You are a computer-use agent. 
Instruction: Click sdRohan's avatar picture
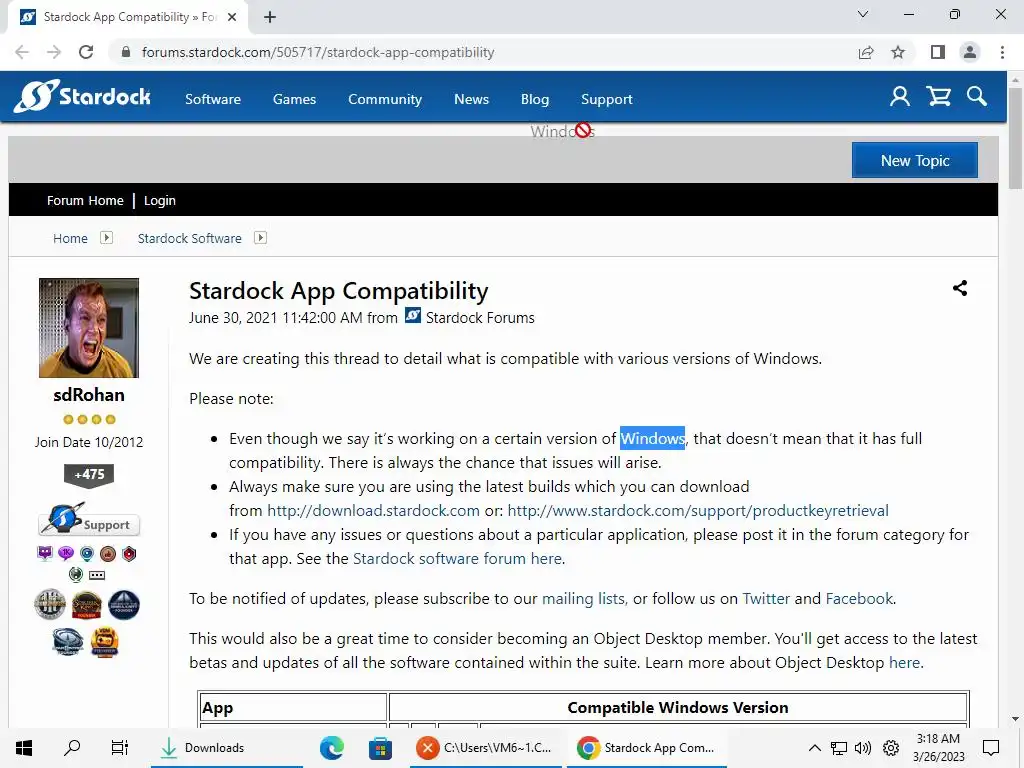tap(89, 328)
